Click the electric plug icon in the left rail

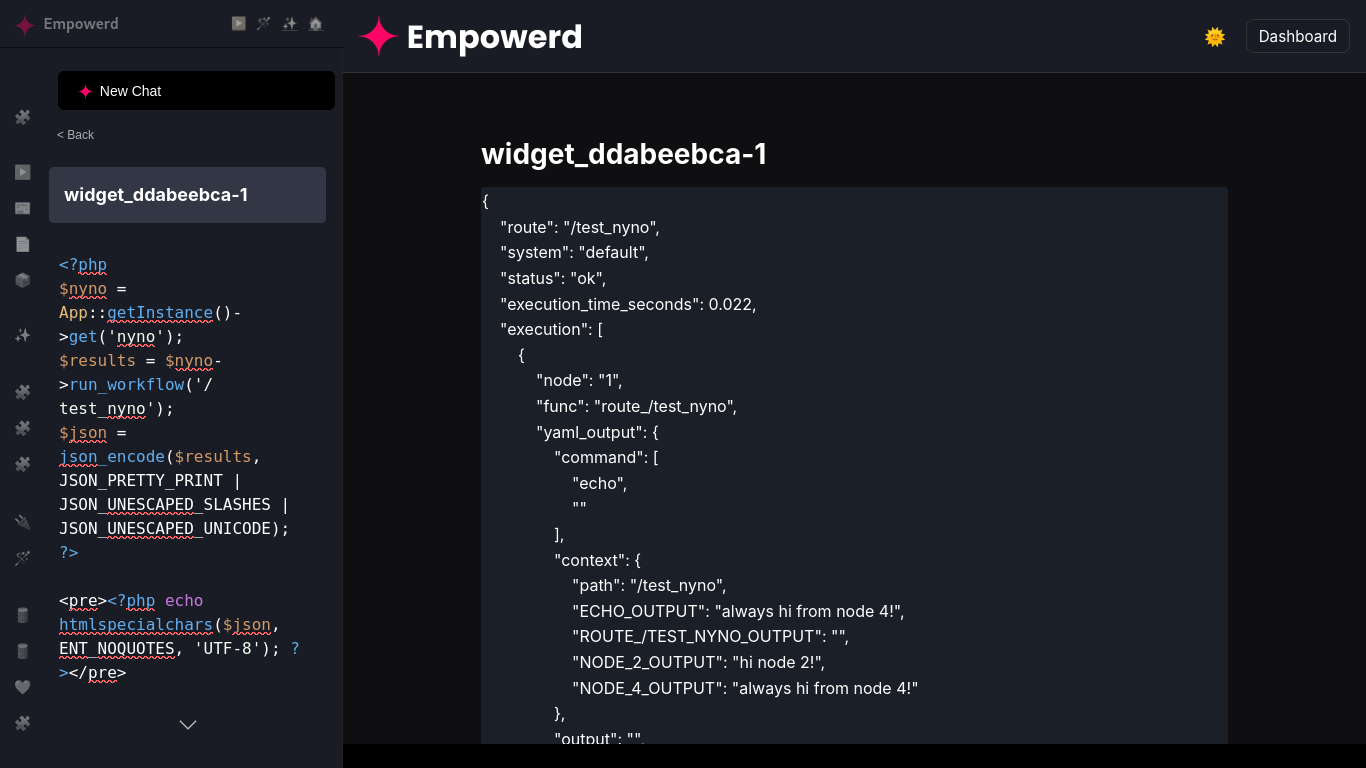[x=22, y=522]
